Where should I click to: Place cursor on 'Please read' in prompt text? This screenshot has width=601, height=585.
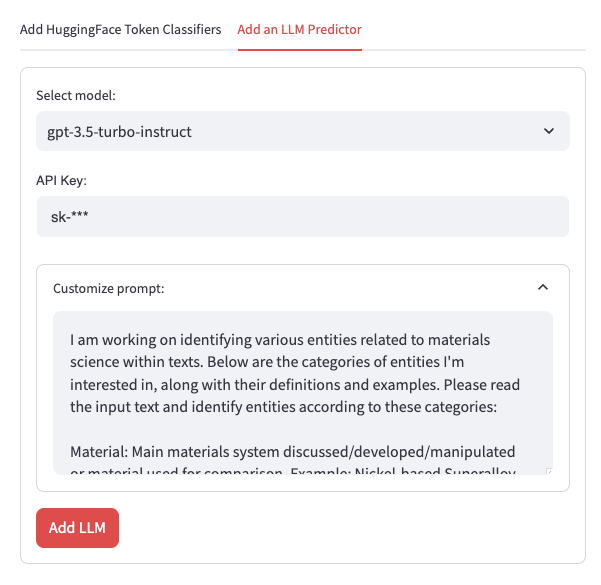click(x=482, y=385)
